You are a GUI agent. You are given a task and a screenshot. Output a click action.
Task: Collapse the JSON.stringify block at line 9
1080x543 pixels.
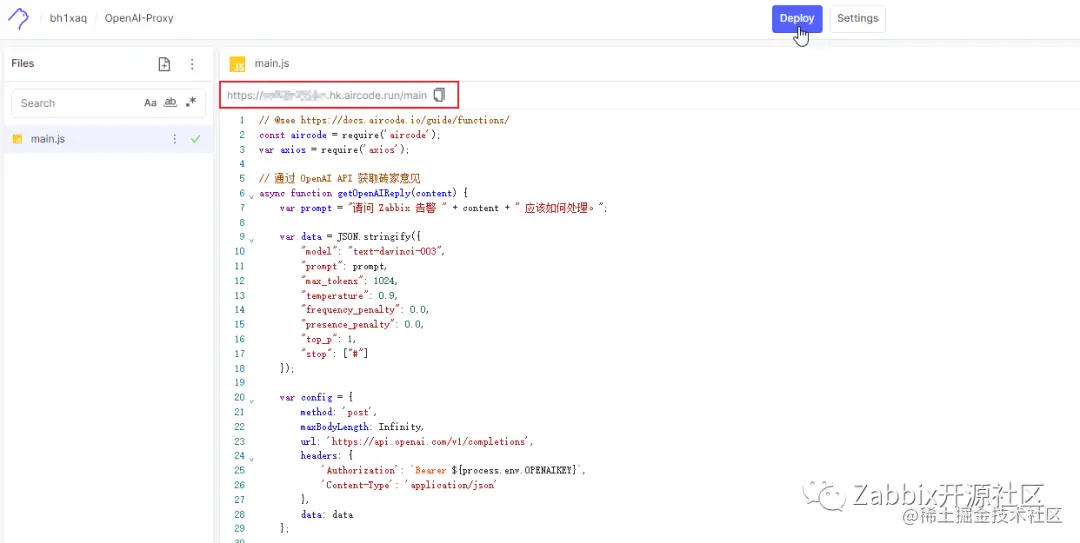[251, 239]
